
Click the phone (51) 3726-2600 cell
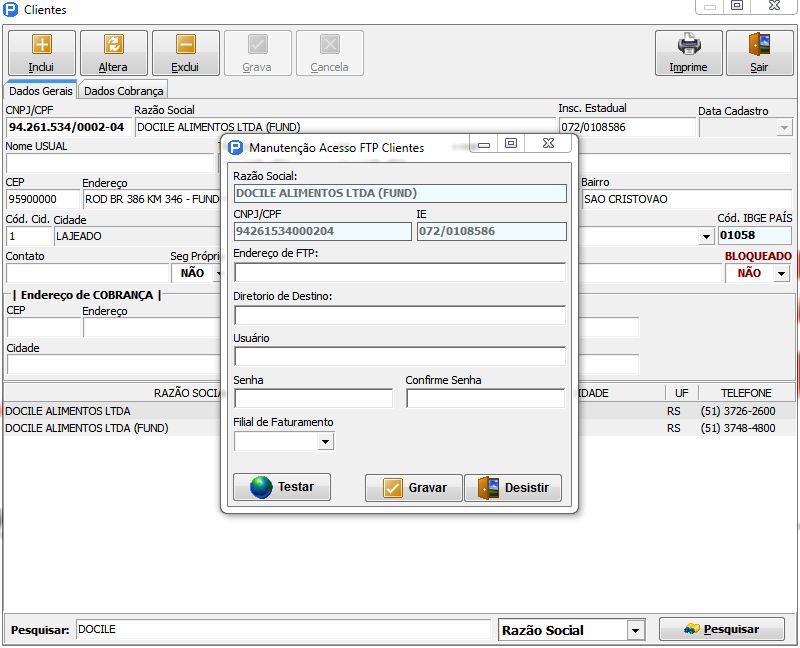click(738, 411)
